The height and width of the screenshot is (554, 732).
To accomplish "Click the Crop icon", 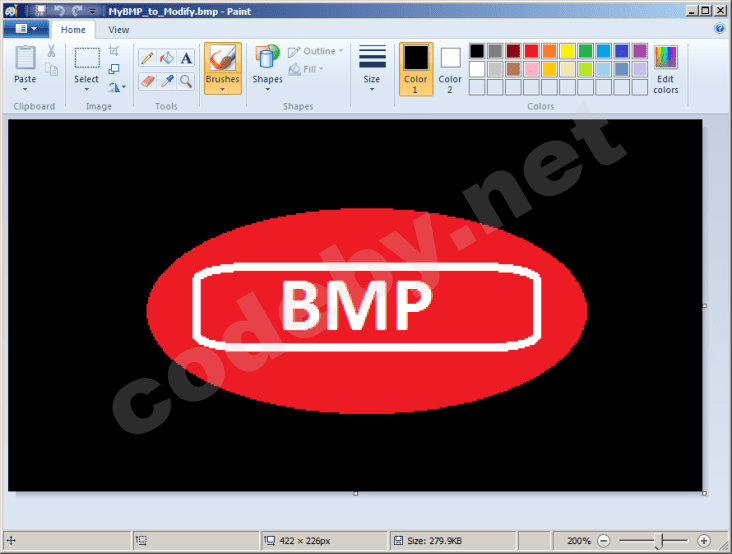I will point(113,51).
